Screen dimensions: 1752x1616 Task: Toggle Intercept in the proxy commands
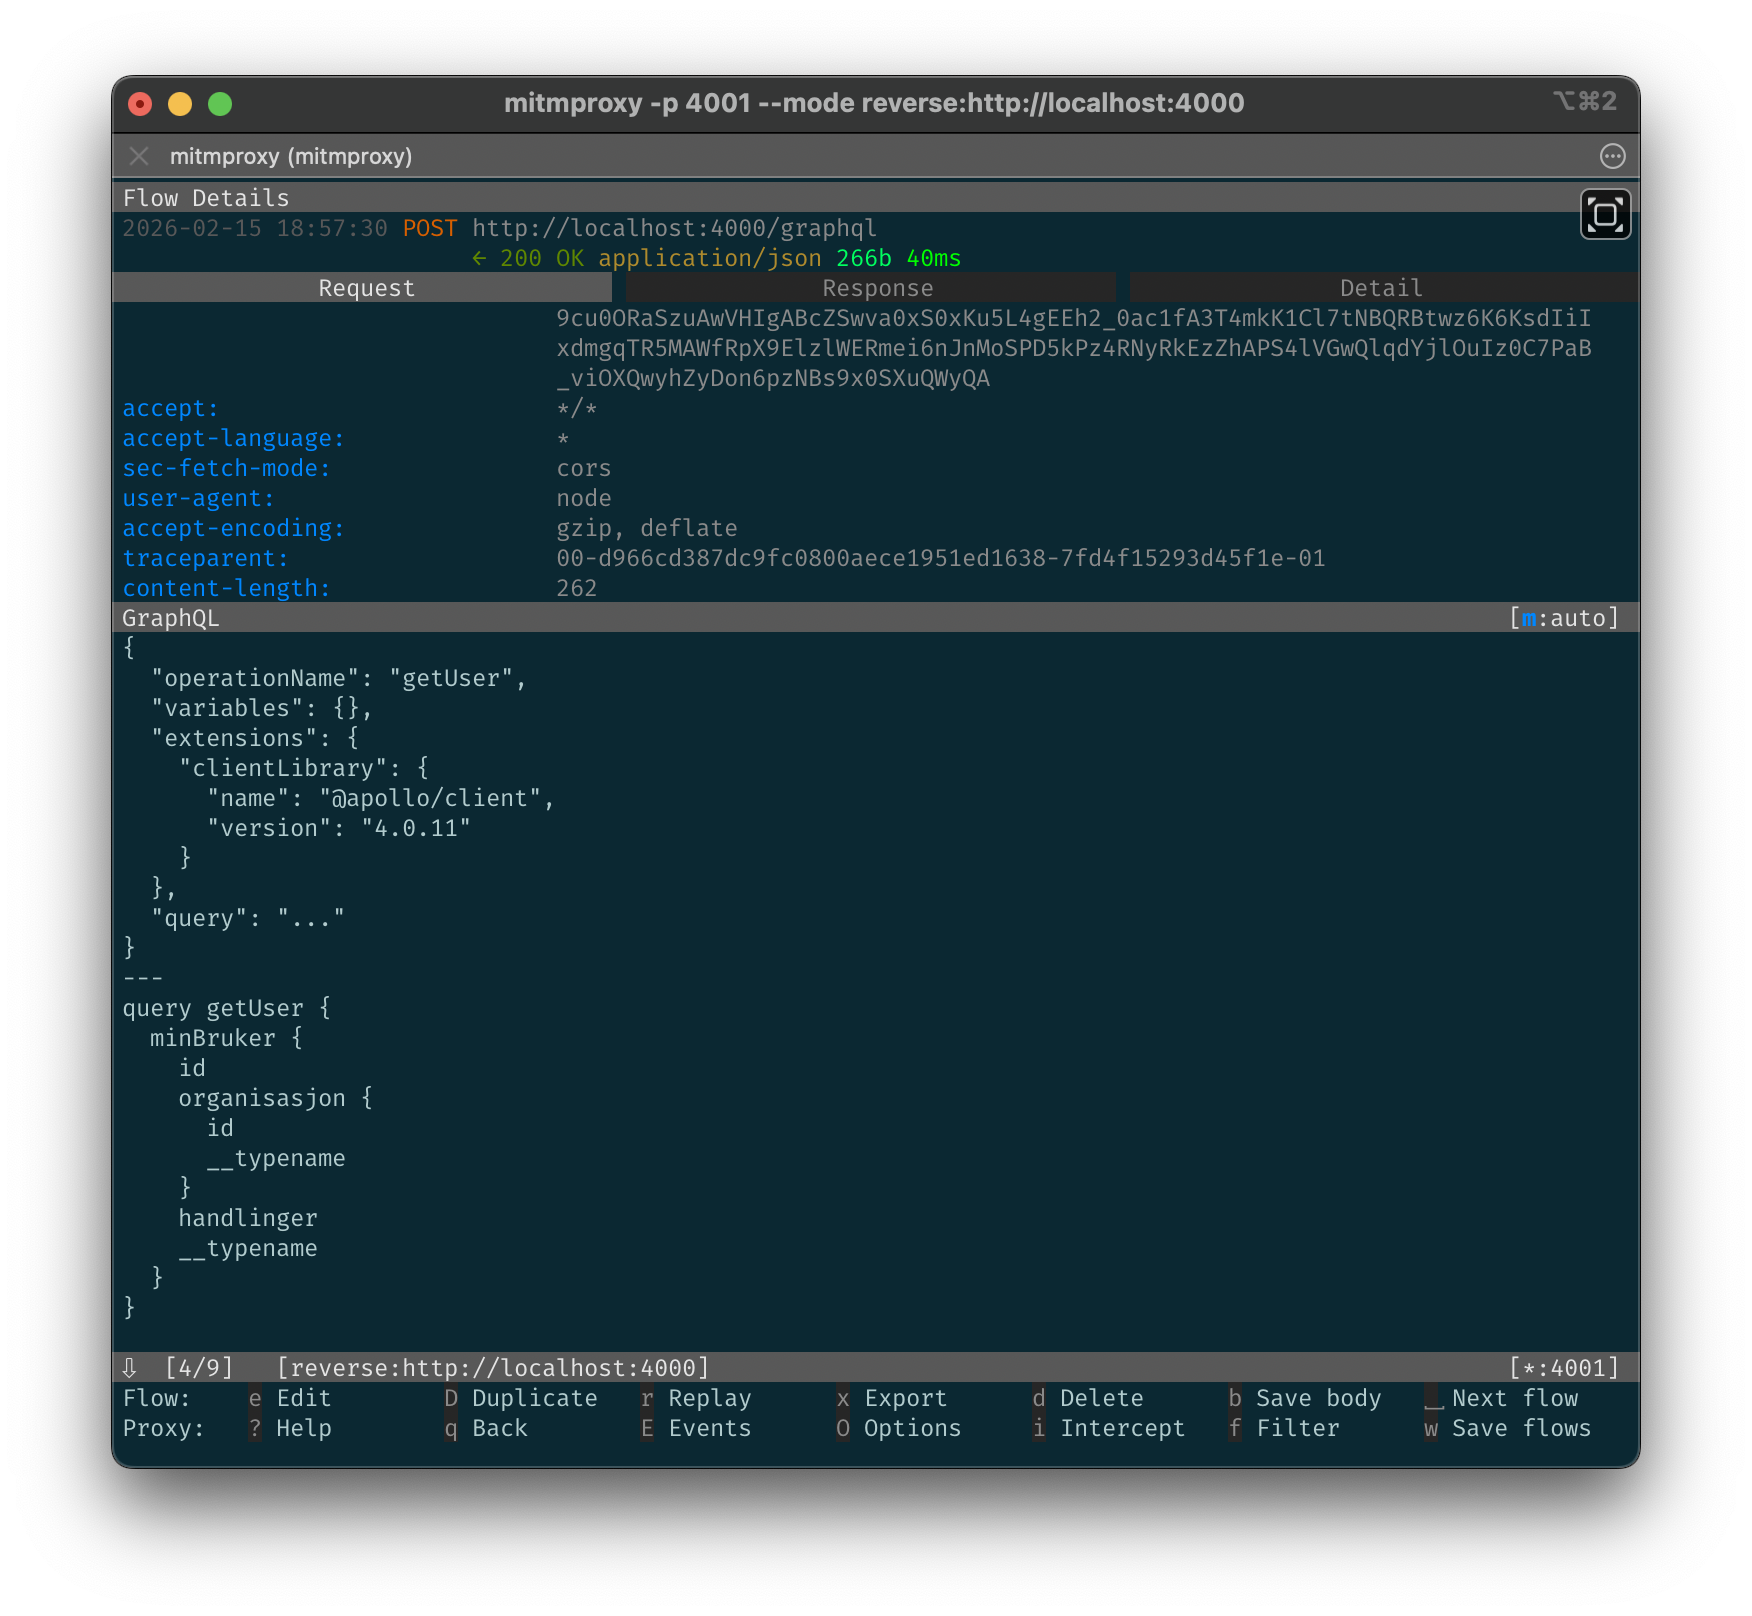click(x=1121, y=1428)
